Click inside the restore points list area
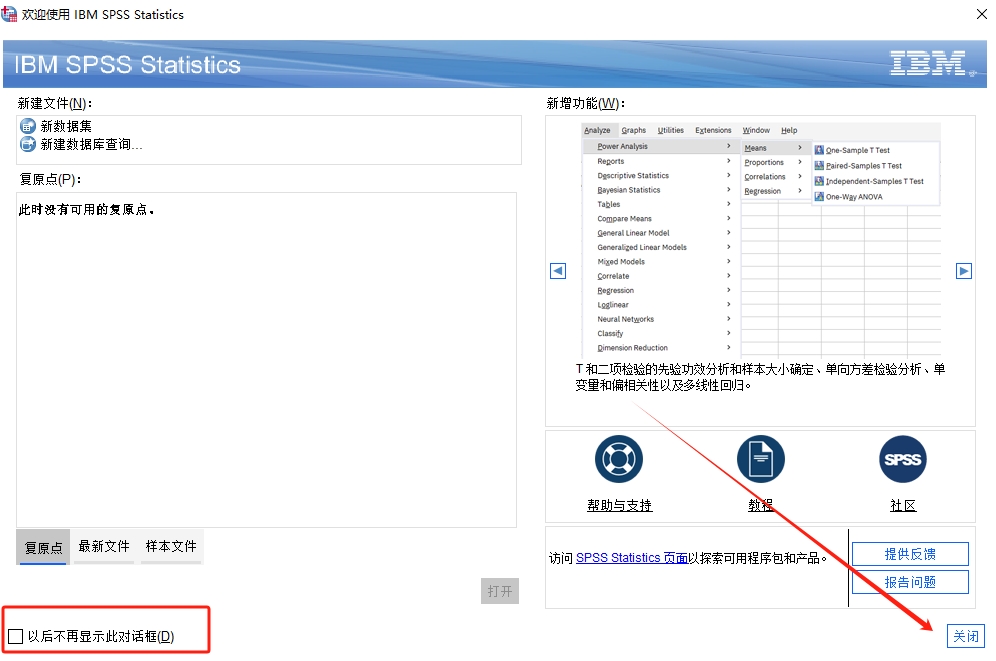Image resolution: width=996 pixels, height=661 pixels. (266, 360)
